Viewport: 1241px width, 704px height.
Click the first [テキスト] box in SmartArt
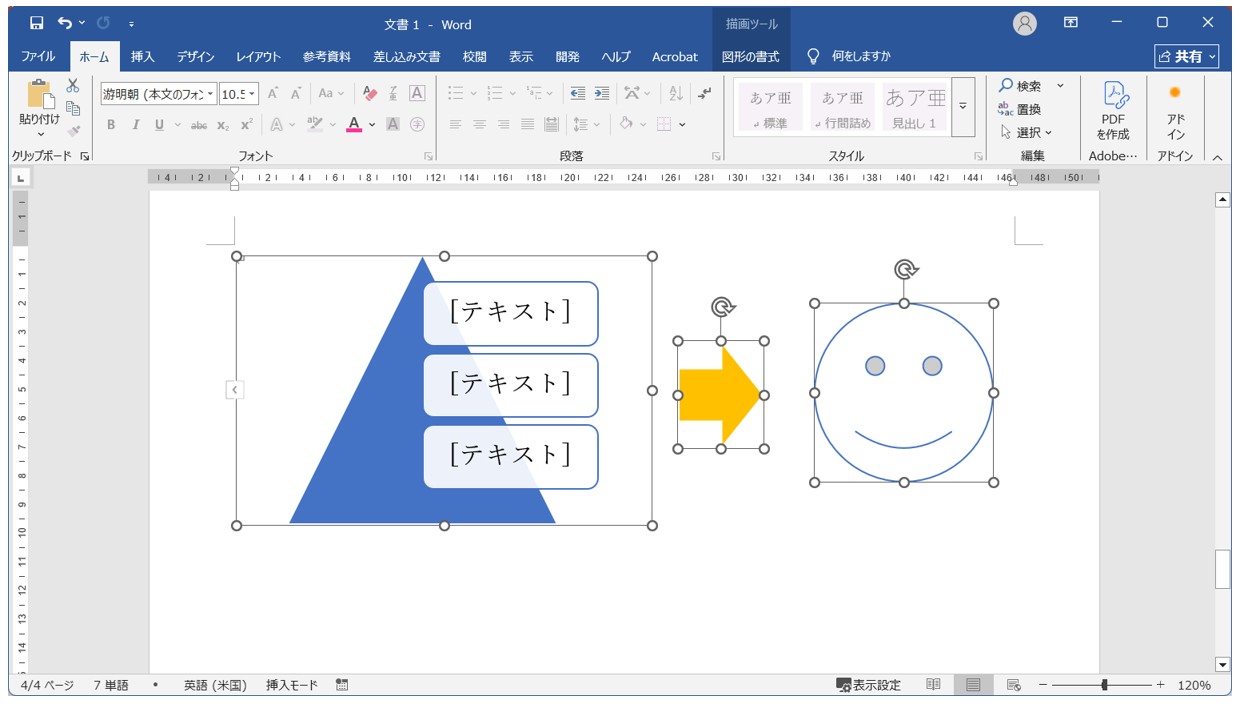(x=510, y=313)
